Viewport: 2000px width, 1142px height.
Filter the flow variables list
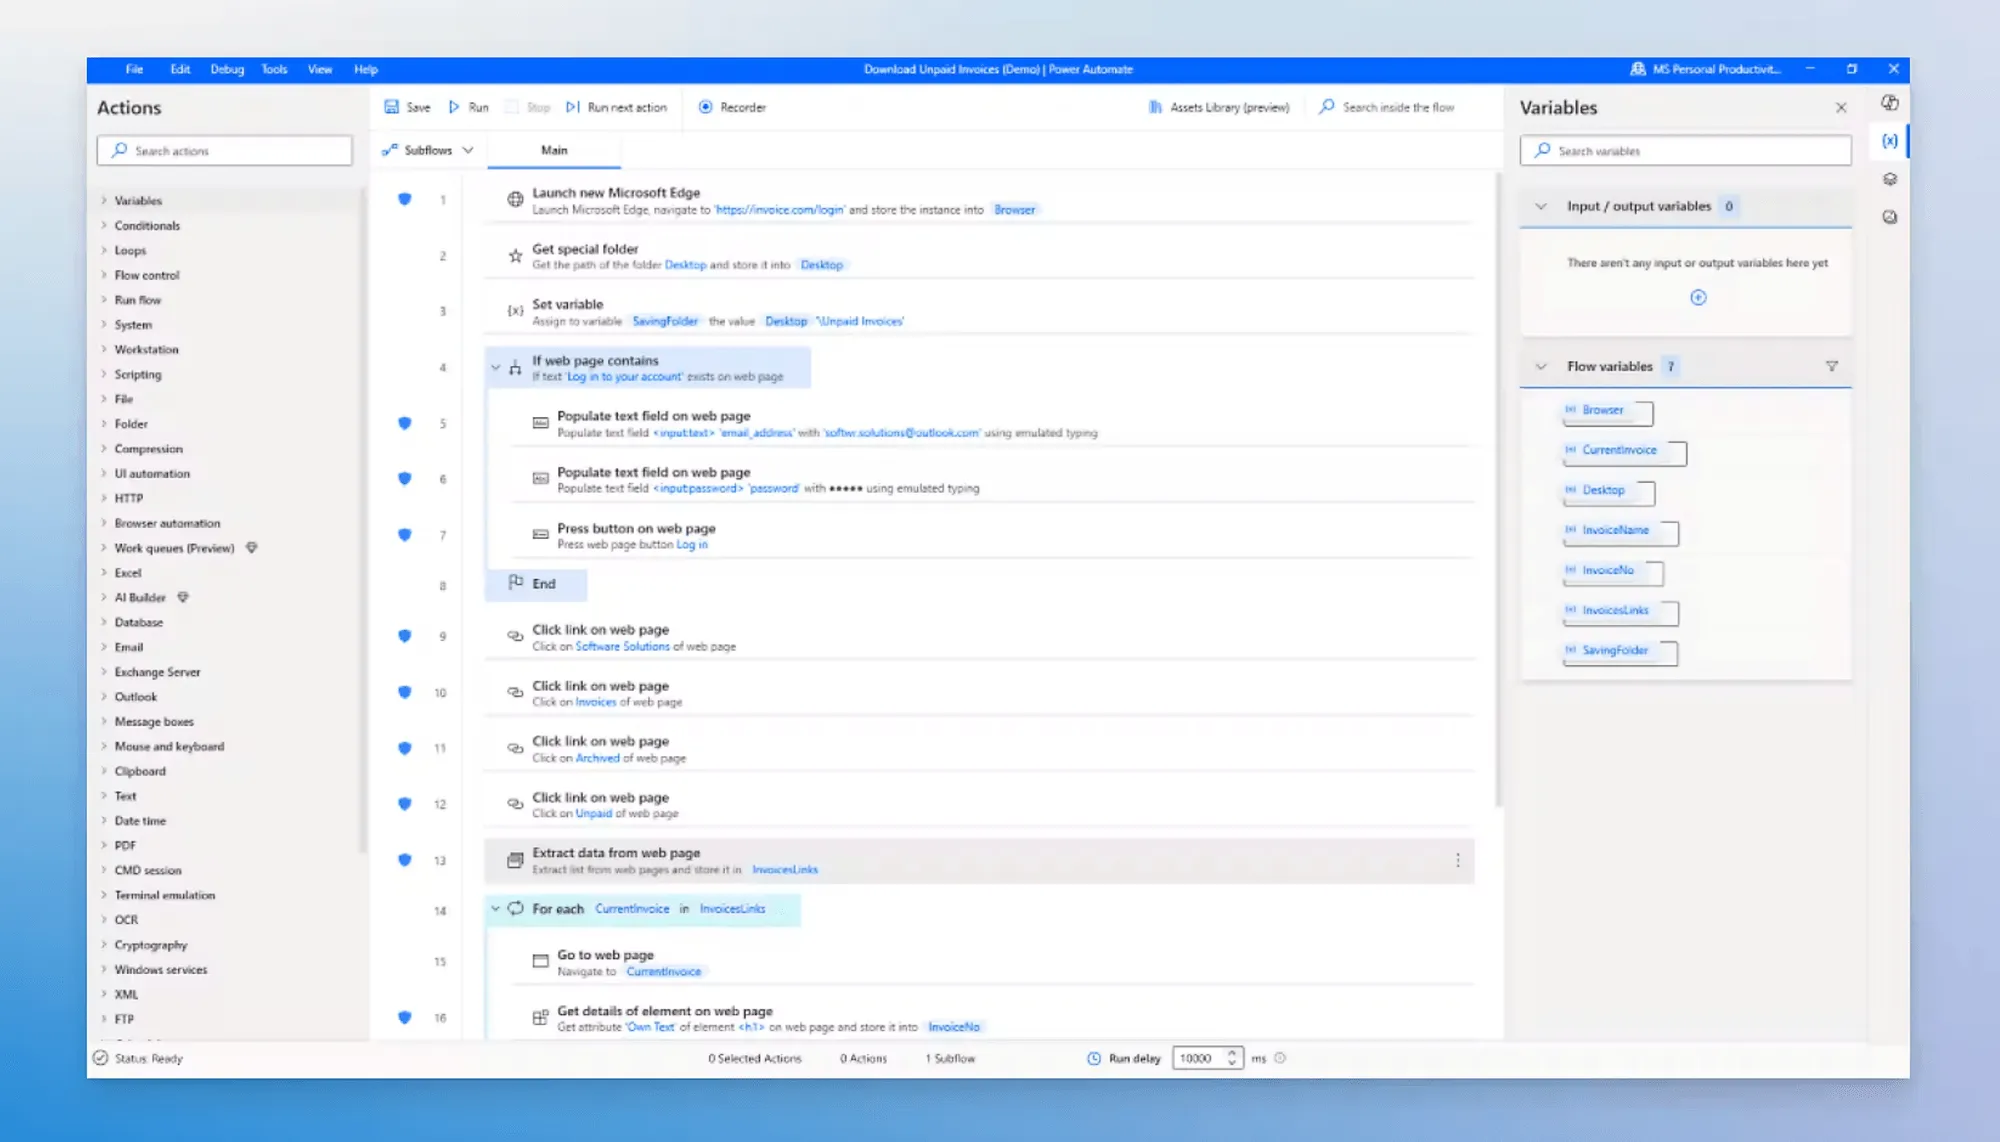point(1832,366)
